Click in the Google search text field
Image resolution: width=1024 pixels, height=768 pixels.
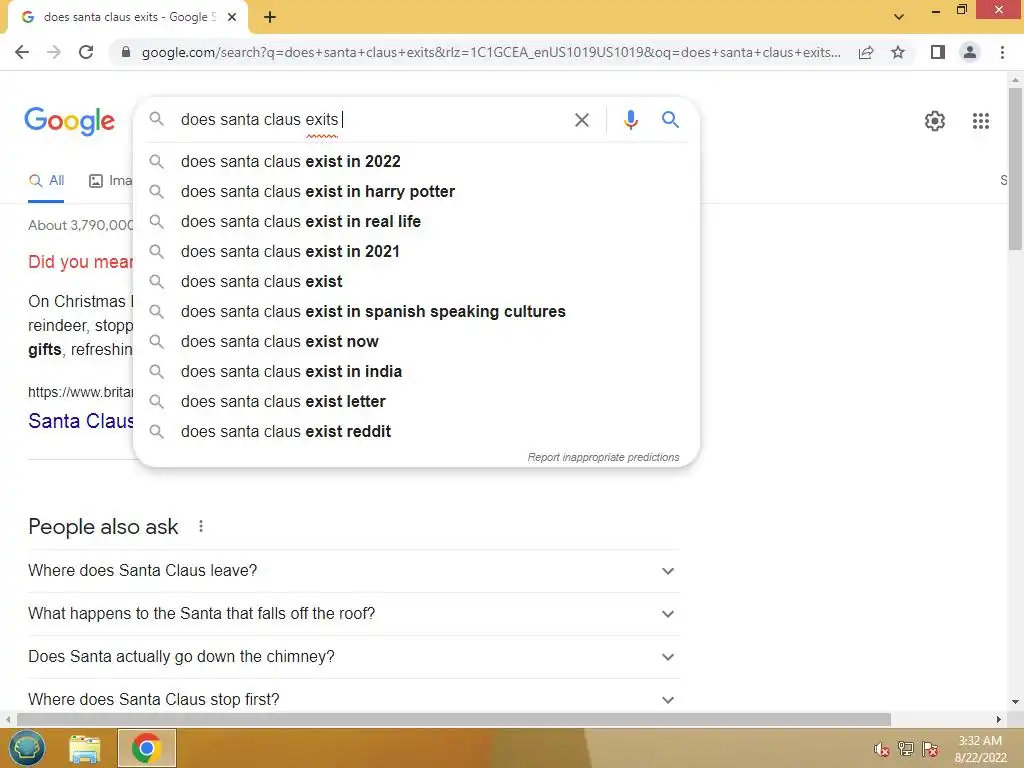tap(372, 120)
